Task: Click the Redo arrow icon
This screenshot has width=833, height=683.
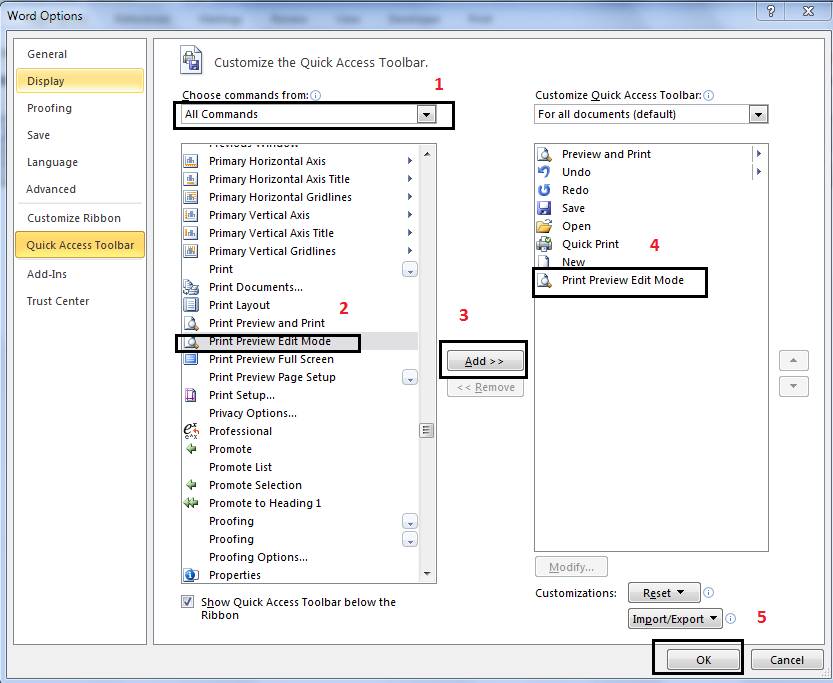Action: coord(544,190)
